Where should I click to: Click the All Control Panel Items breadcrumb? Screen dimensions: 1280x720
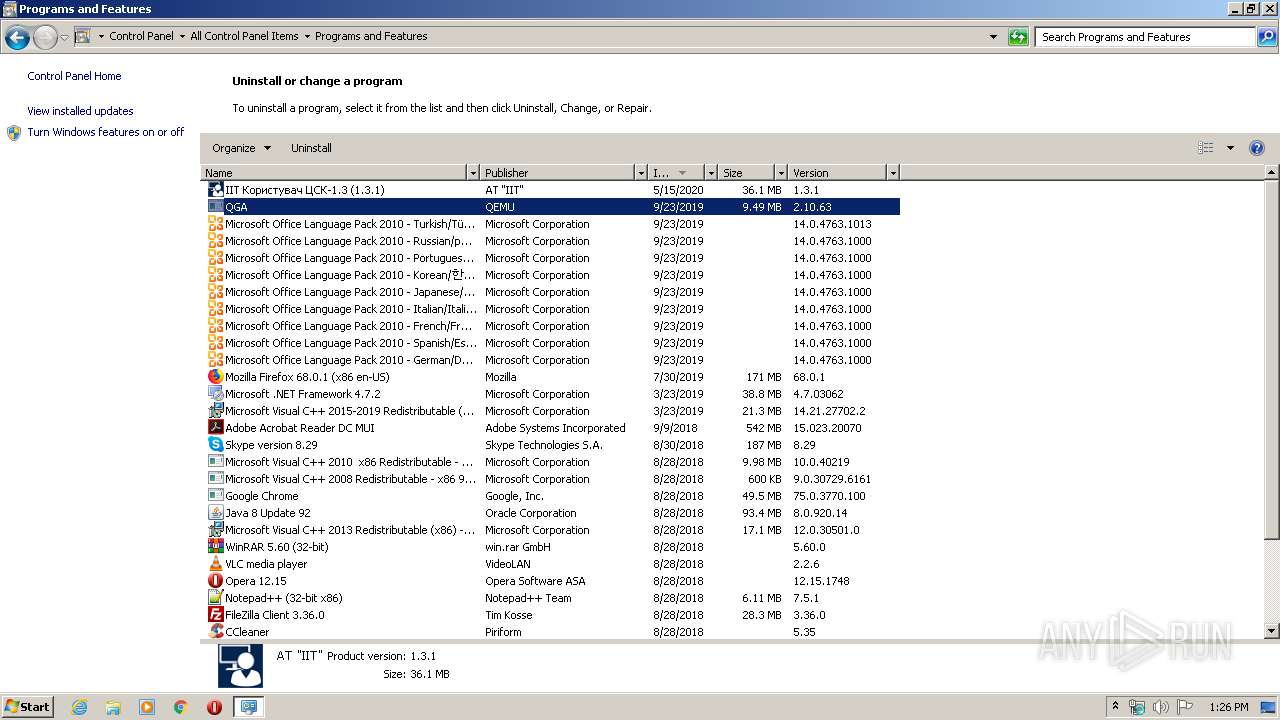(x=244, y=36)
